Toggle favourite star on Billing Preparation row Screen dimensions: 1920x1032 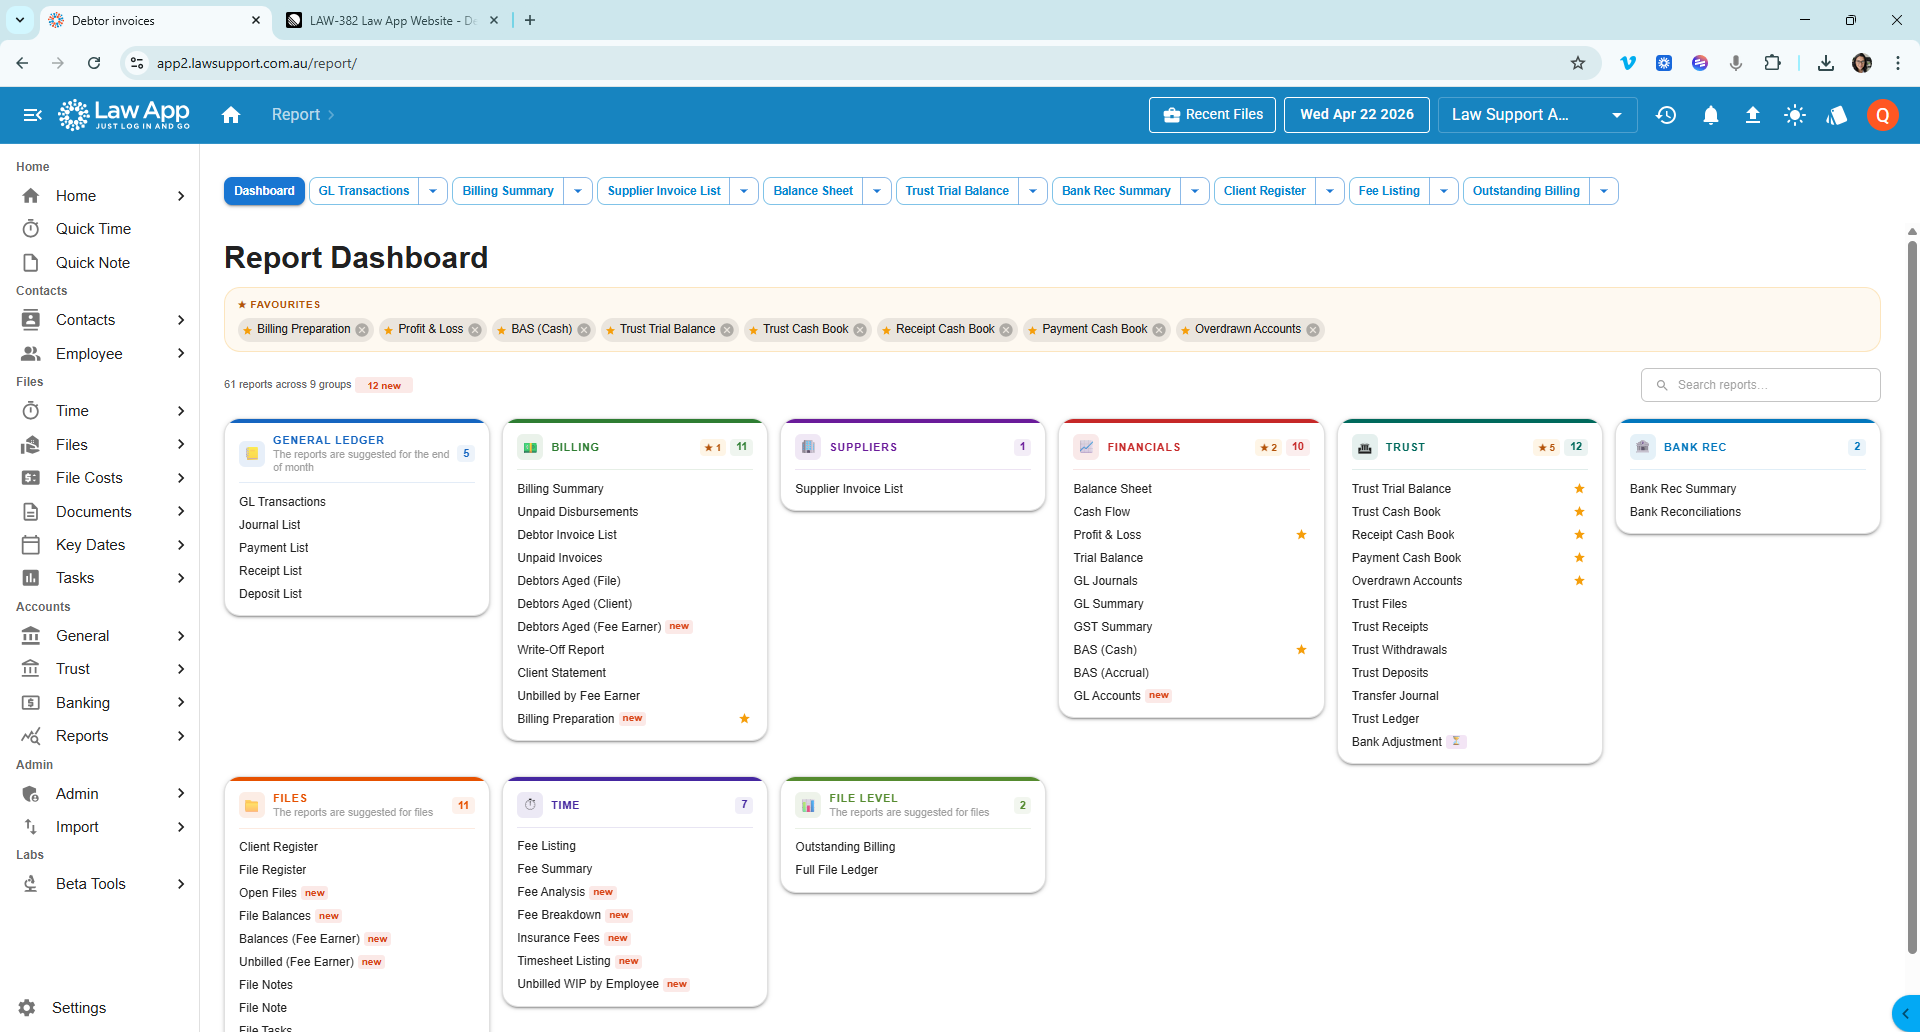(744, 719)
